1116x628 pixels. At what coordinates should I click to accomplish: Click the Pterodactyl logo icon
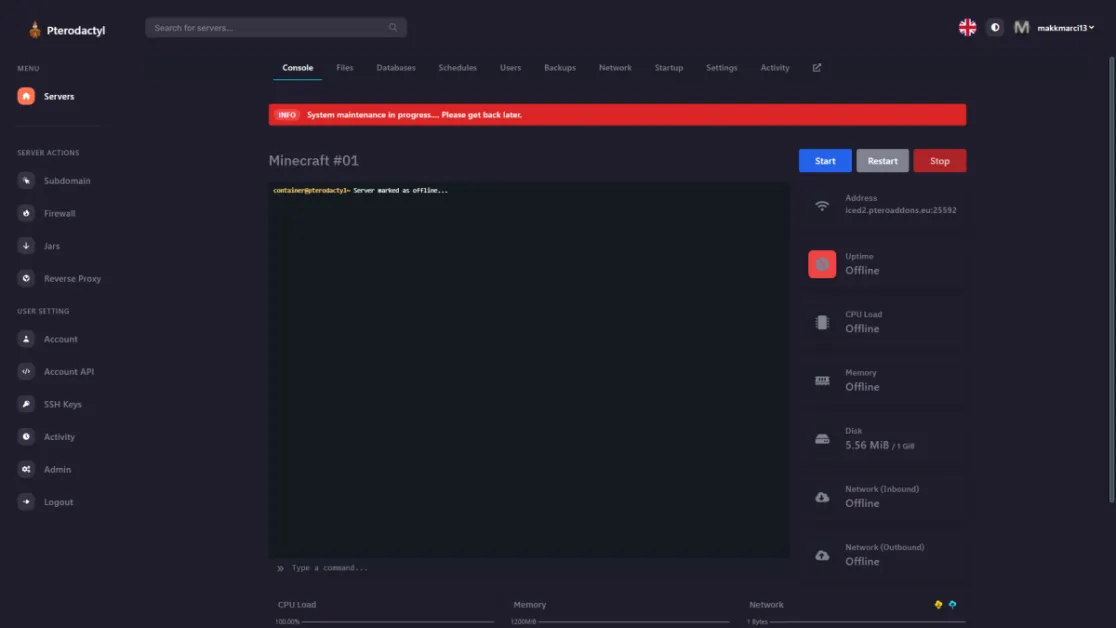[x=34, y=29]
